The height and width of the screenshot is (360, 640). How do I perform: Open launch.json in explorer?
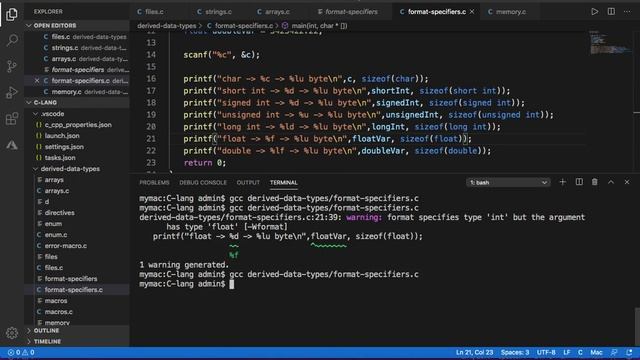point(62,136)
